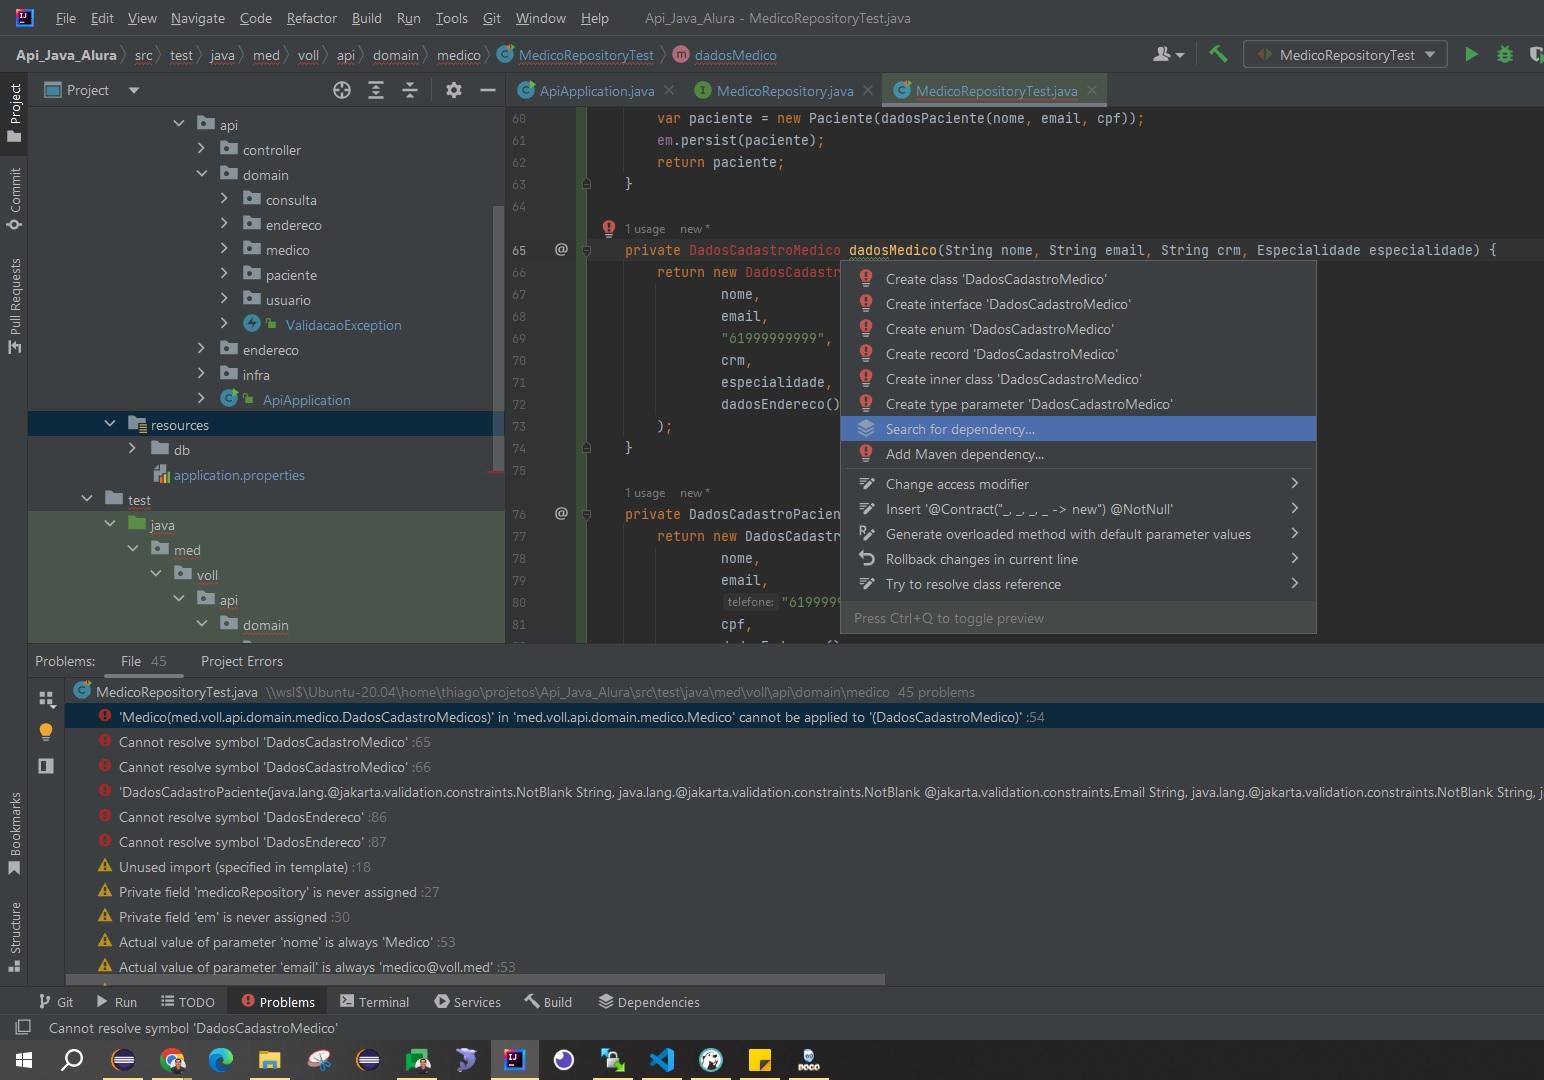This screenshot has width=1544, height=1080.
Task: Select the Unused import warning at line 18
Action: click(x=244, y=867)
